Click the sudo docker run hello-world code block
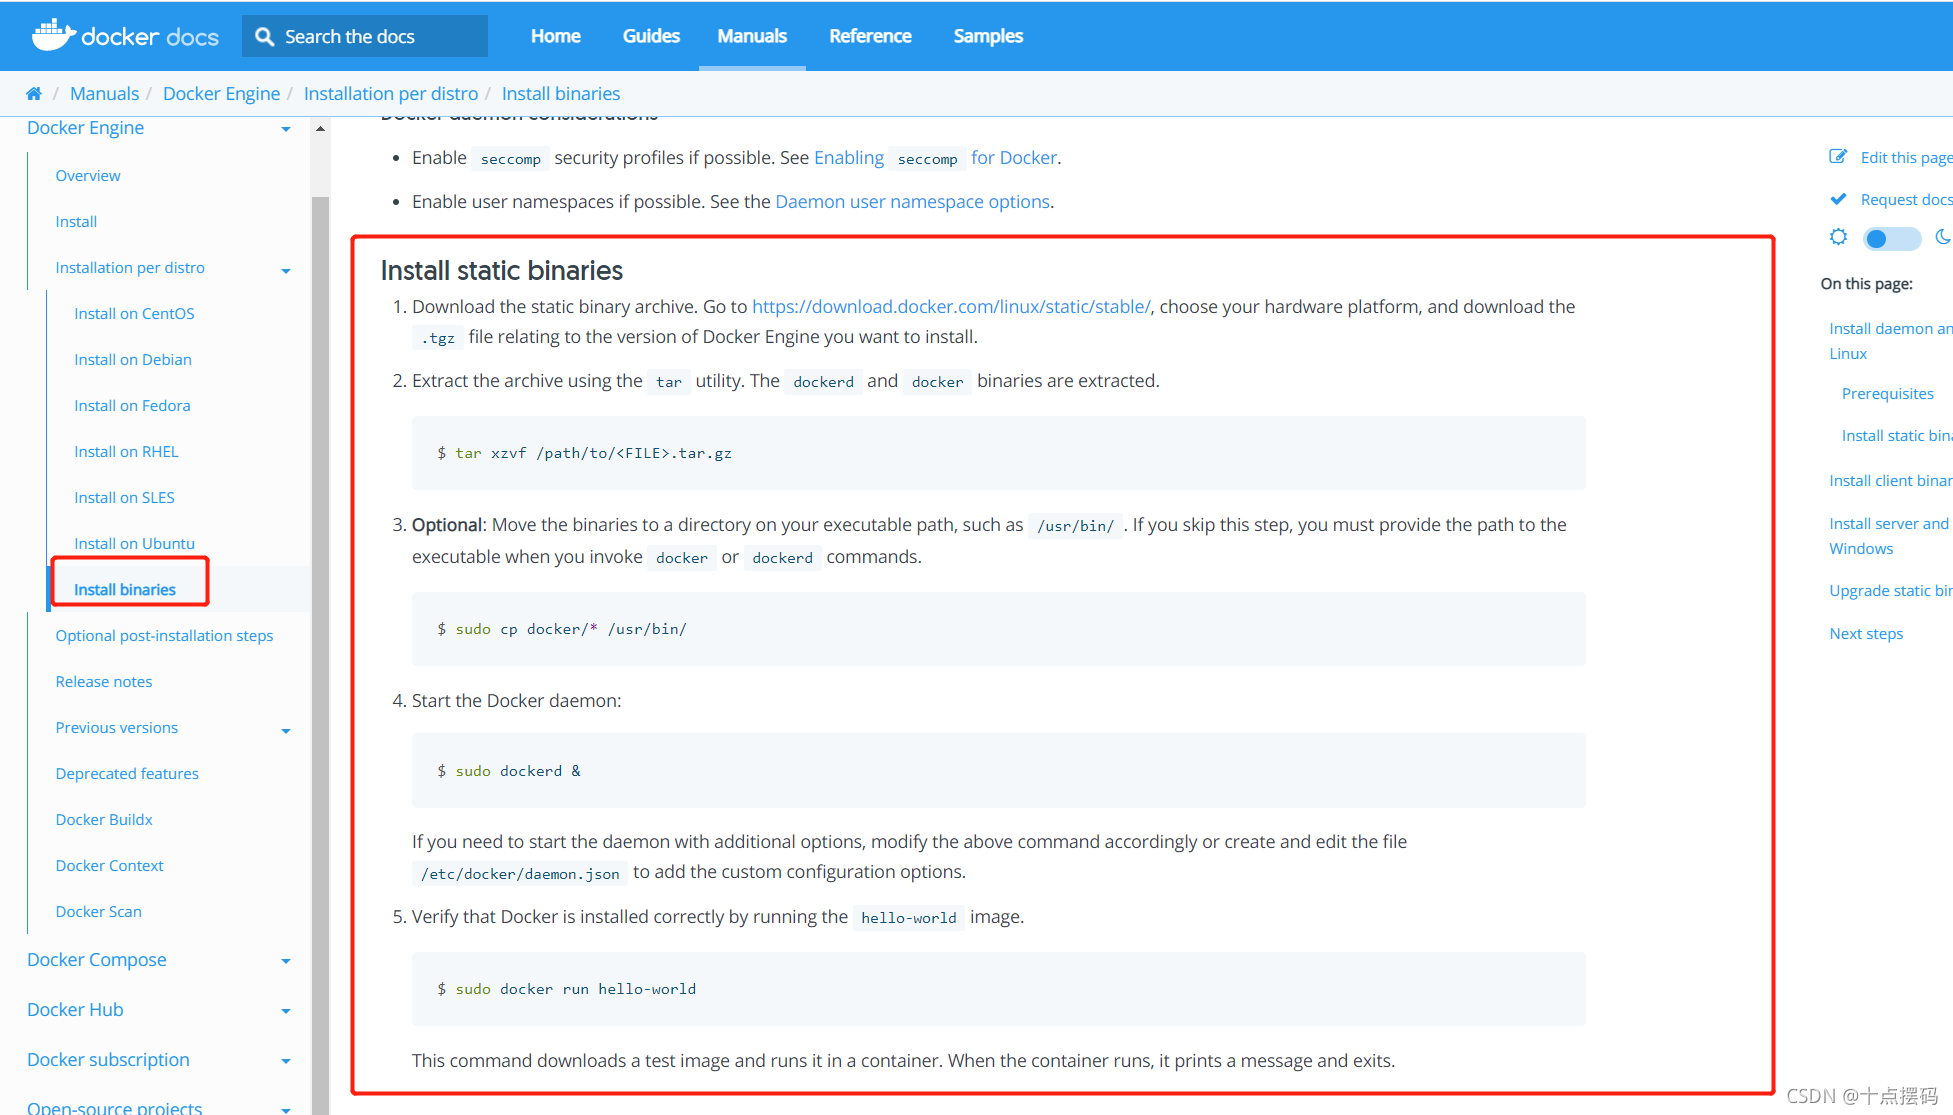This screenshot has height=1115, width=1953. 998,988
